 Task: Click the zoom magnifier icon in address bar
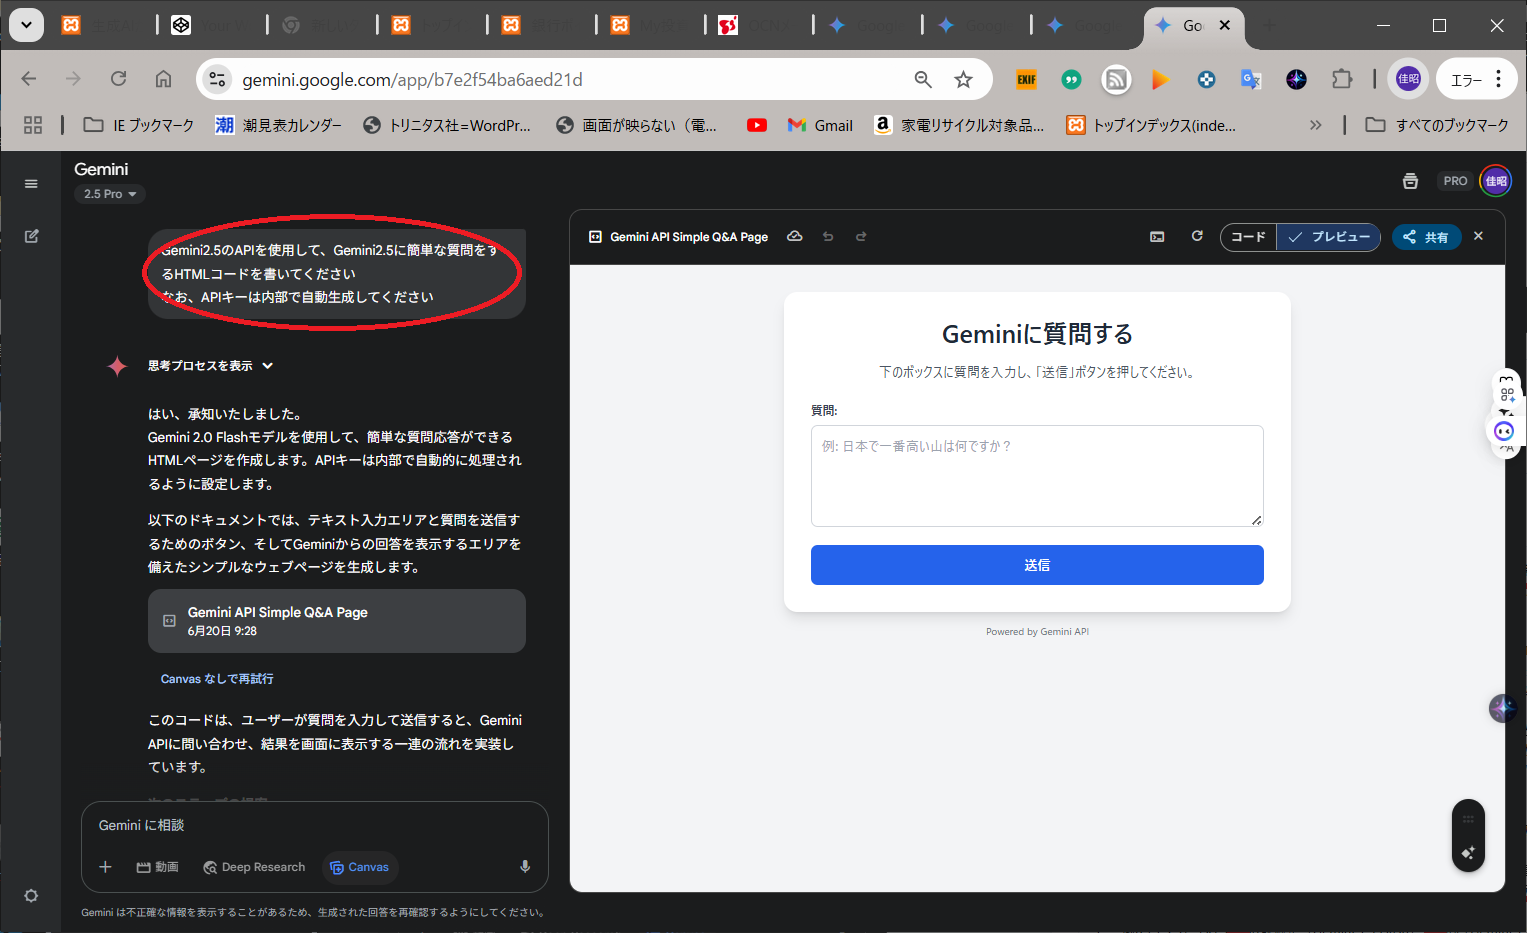coord(923,79)
